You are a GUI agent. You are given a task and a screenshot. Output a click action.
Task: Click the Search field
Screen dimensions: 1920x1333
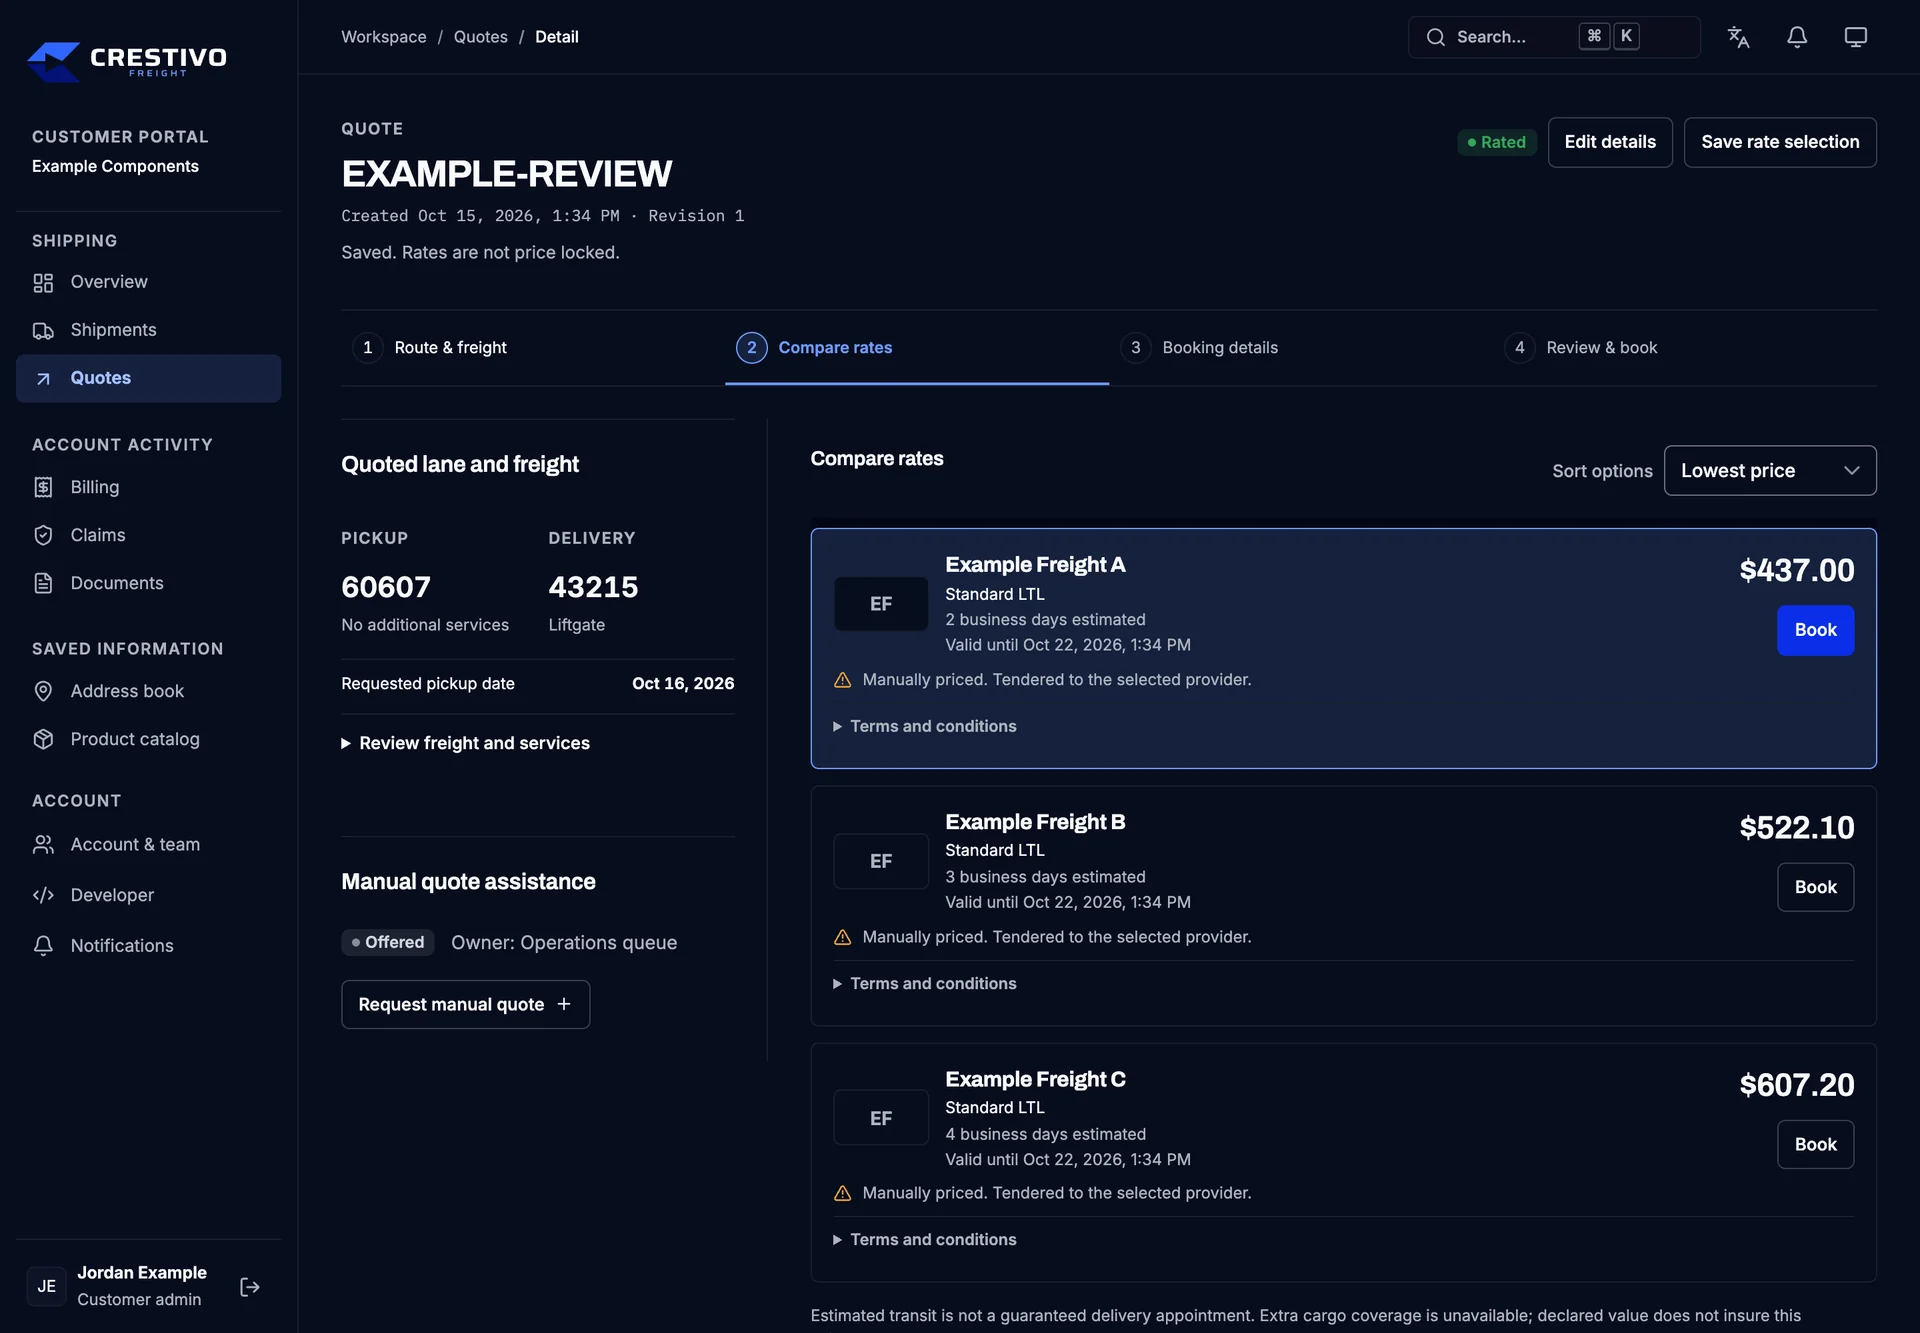click(1554, 37)
